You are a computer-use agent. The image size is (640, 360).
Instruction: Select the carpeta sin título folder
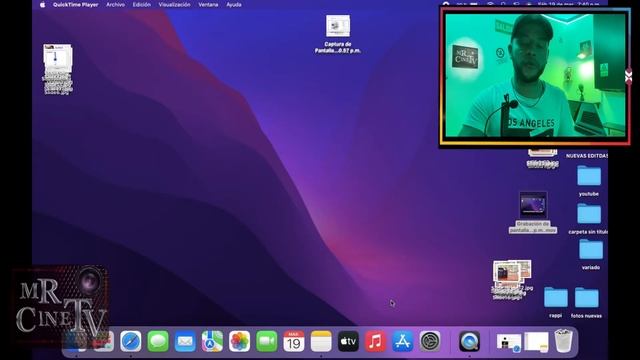click(589, 214)
